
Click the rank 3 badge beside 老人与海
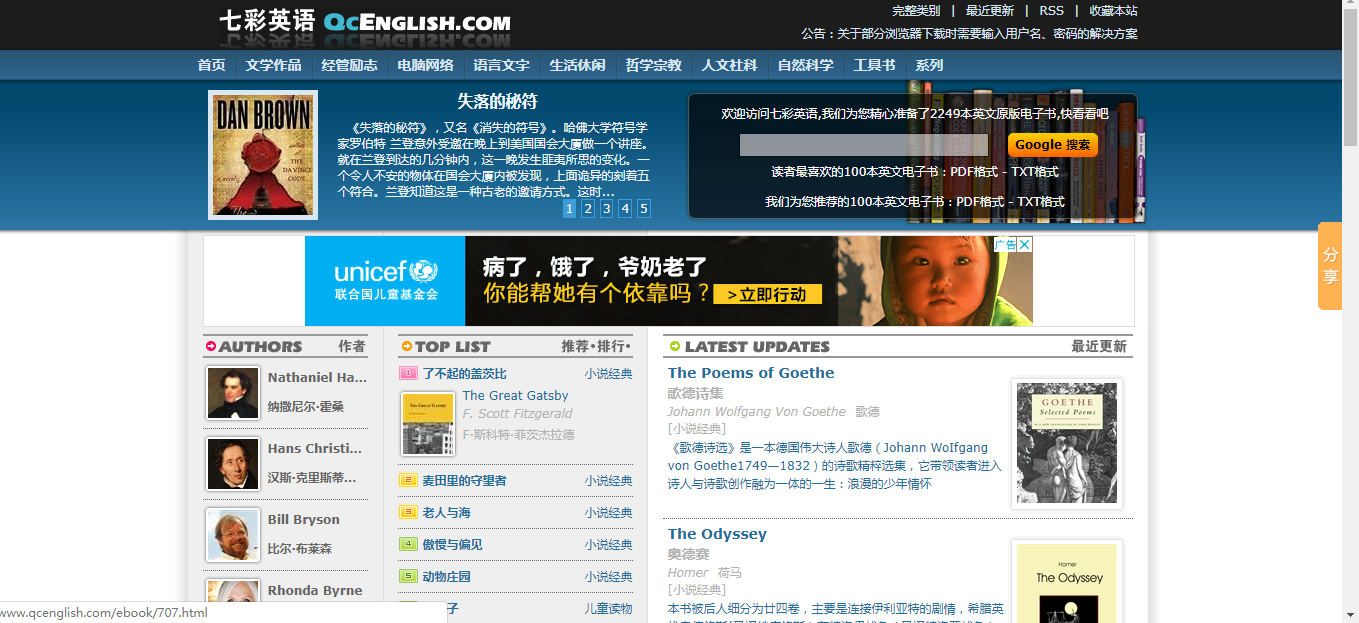point(408,512)
